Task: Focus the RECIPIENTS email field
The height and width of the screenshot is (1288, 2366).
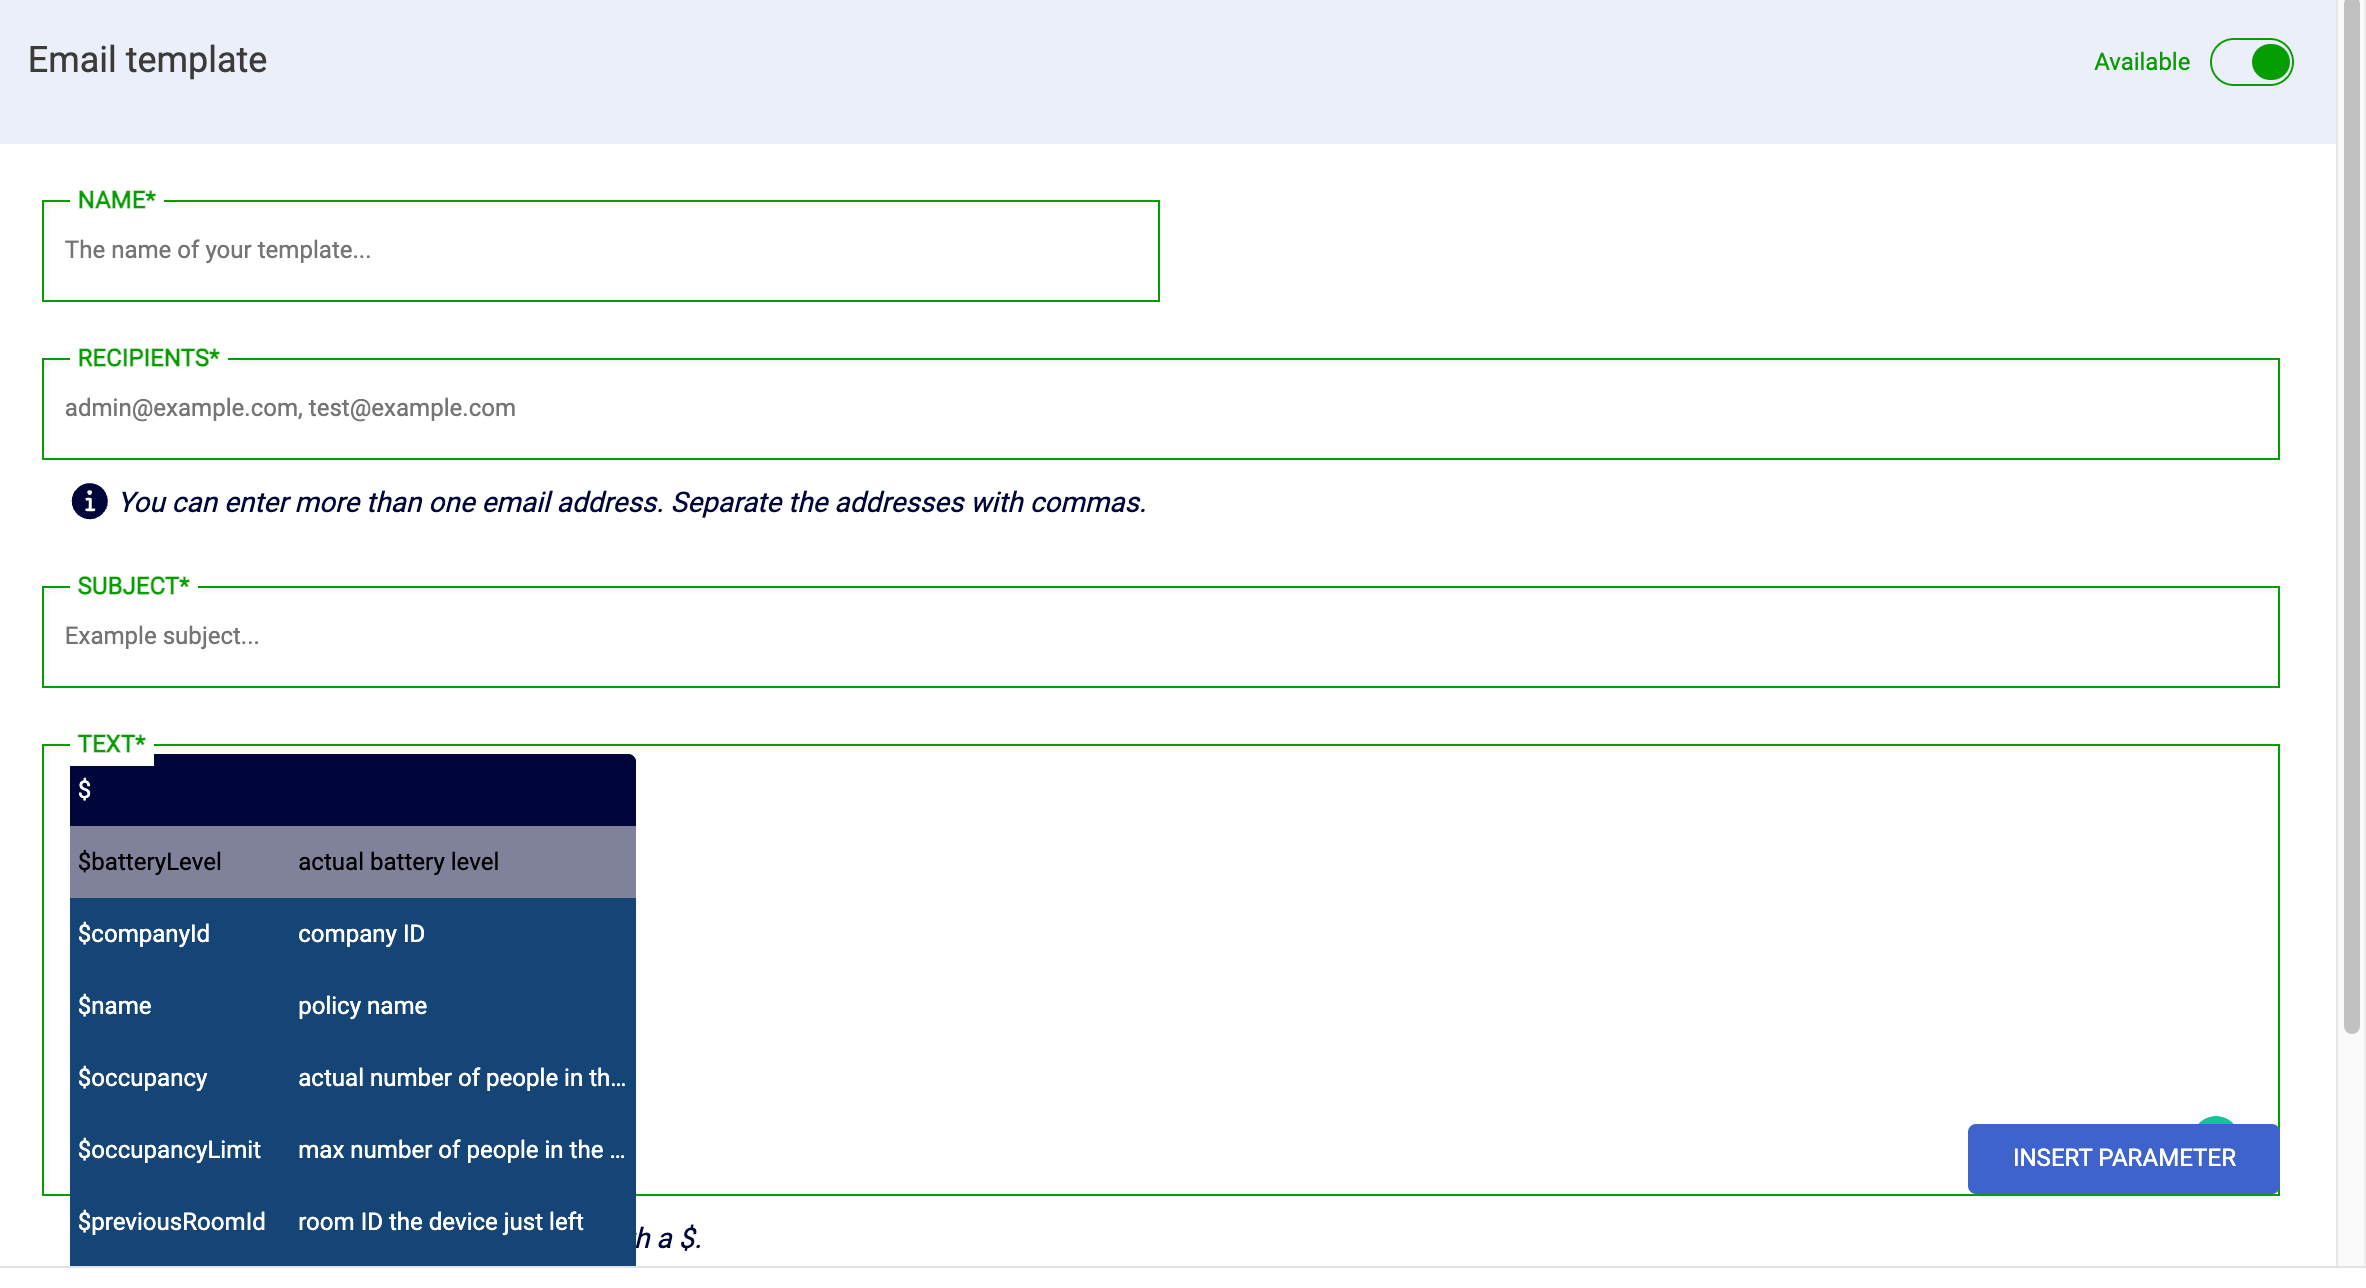Action: click(x=1160, y=408)
